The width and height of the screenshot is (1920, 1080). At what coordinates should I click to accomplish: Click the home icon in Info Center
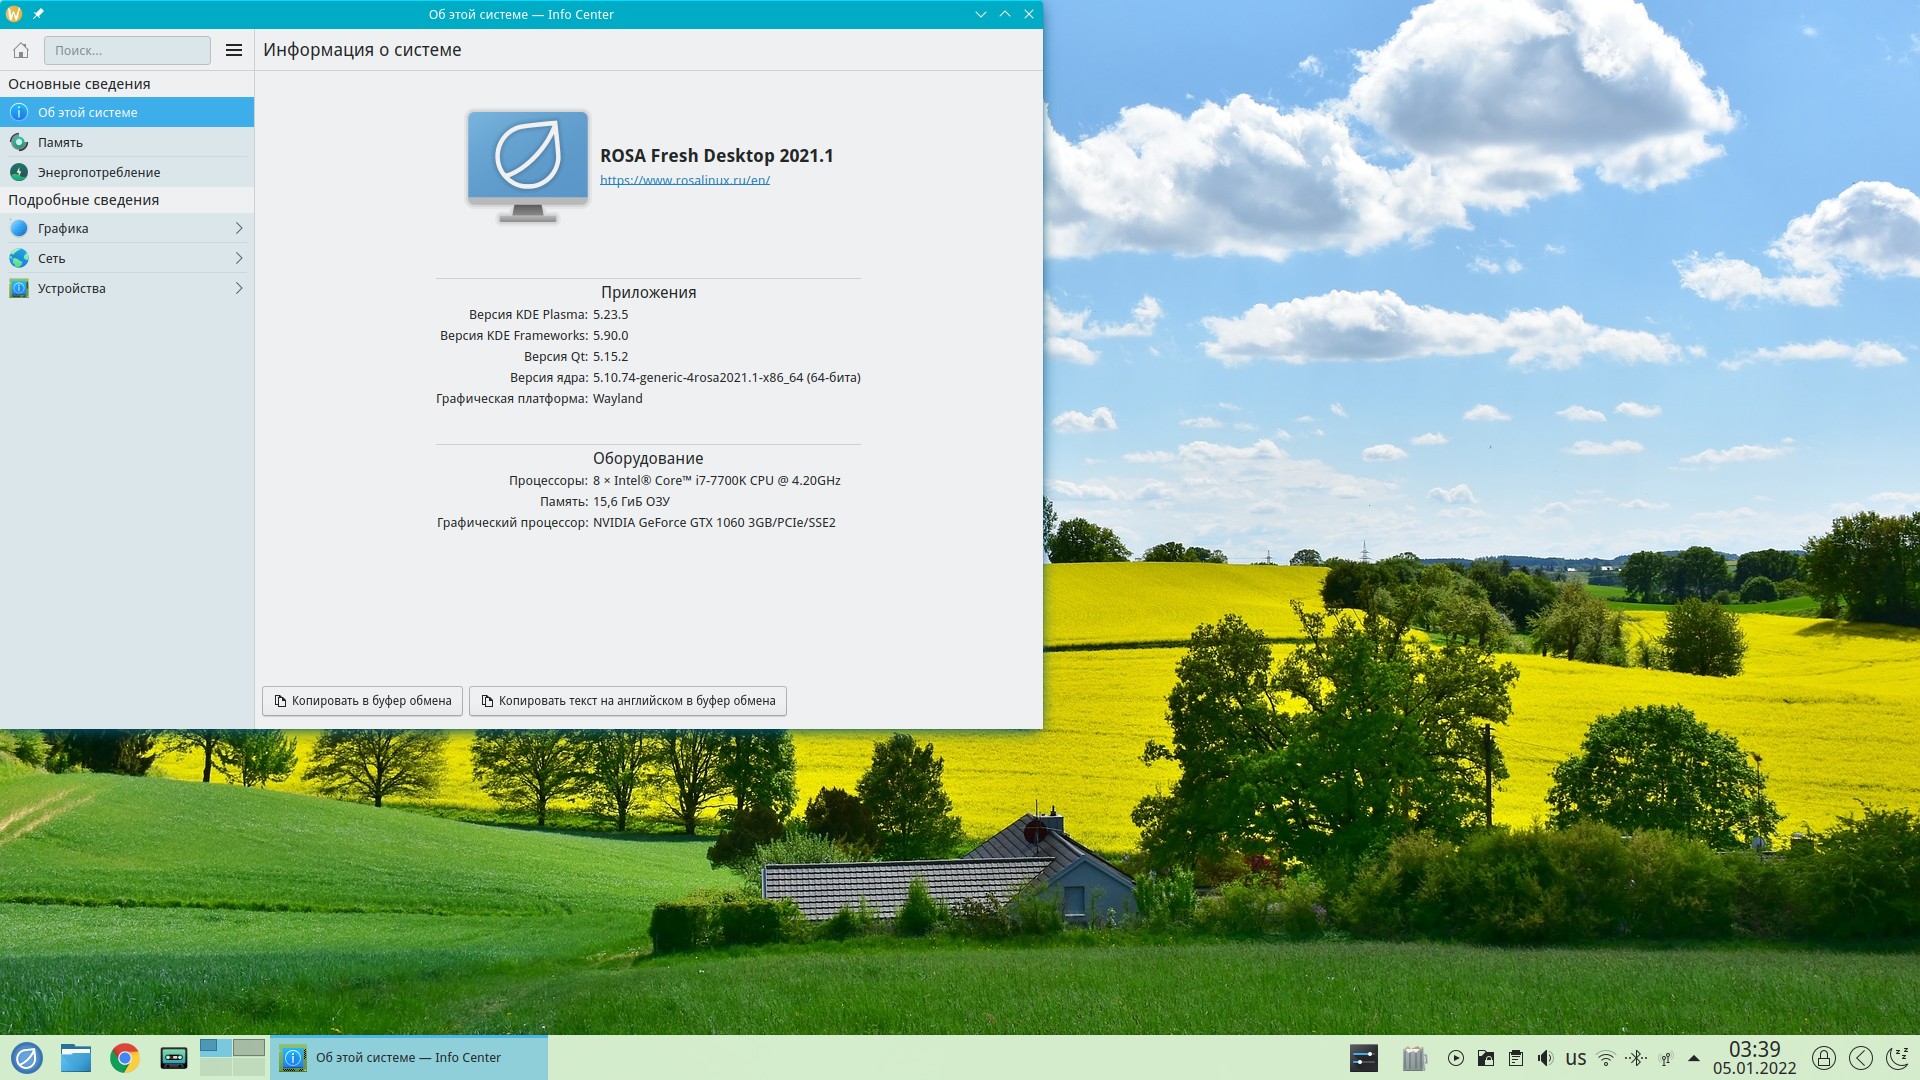(x=20, y=50)
